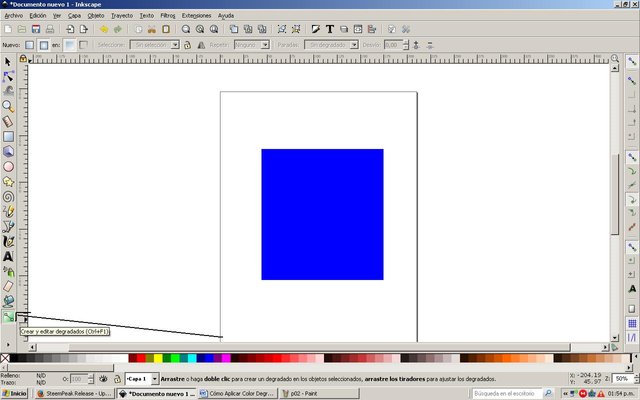
Task: Open Extensiones menu
Action: point(196,16)
